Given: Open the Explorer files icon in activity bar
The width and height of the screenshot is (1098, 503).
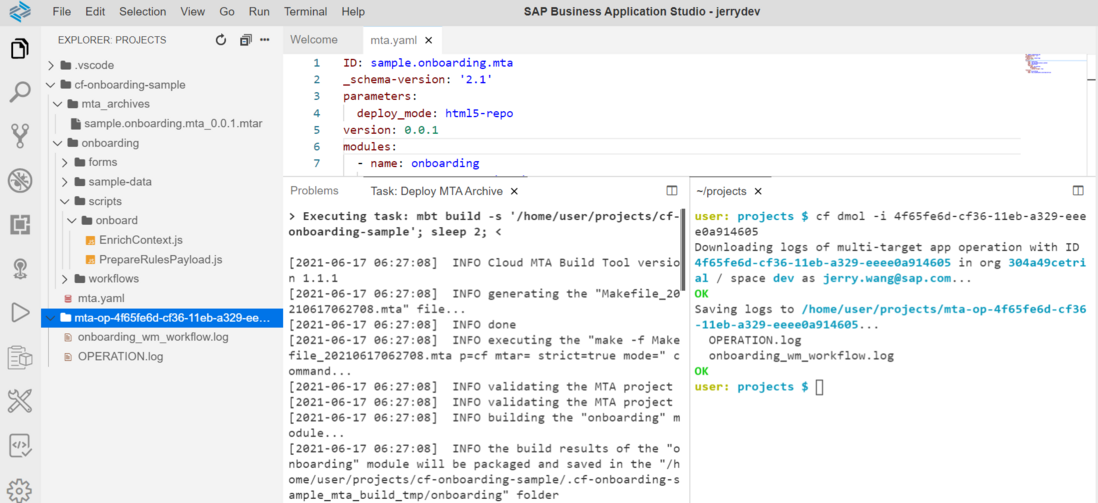Looking at the screenshot, I should [20, 48].
